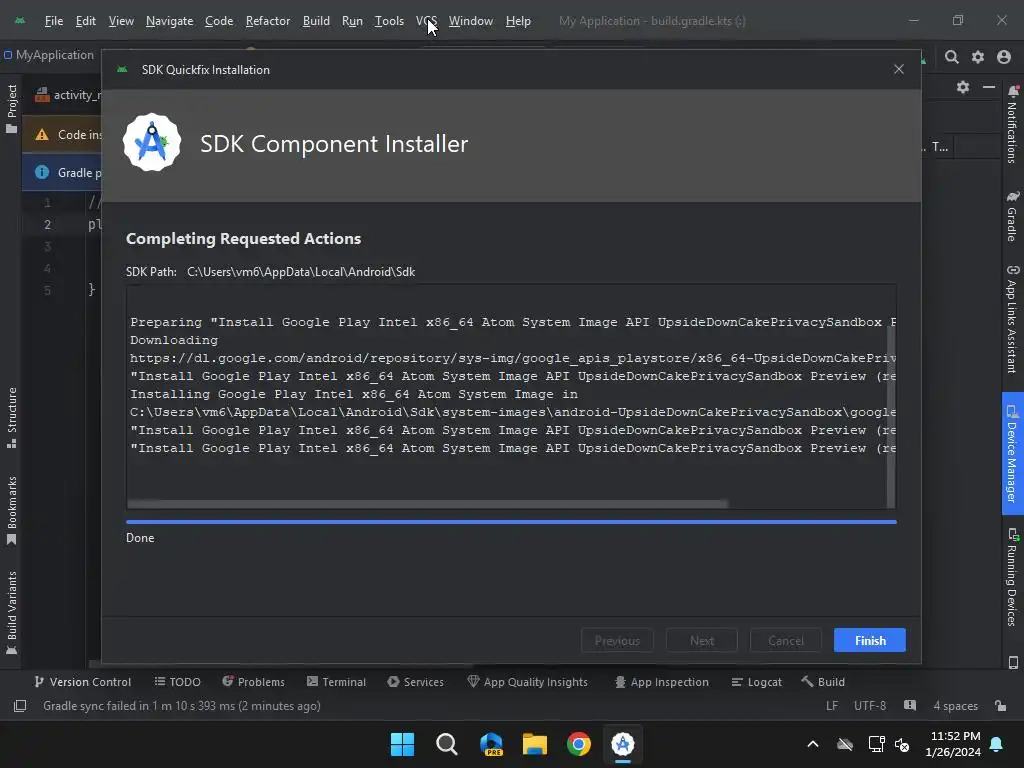Click the SDK path text
The image size is (1024, 768).
click(x=301, y=272)
